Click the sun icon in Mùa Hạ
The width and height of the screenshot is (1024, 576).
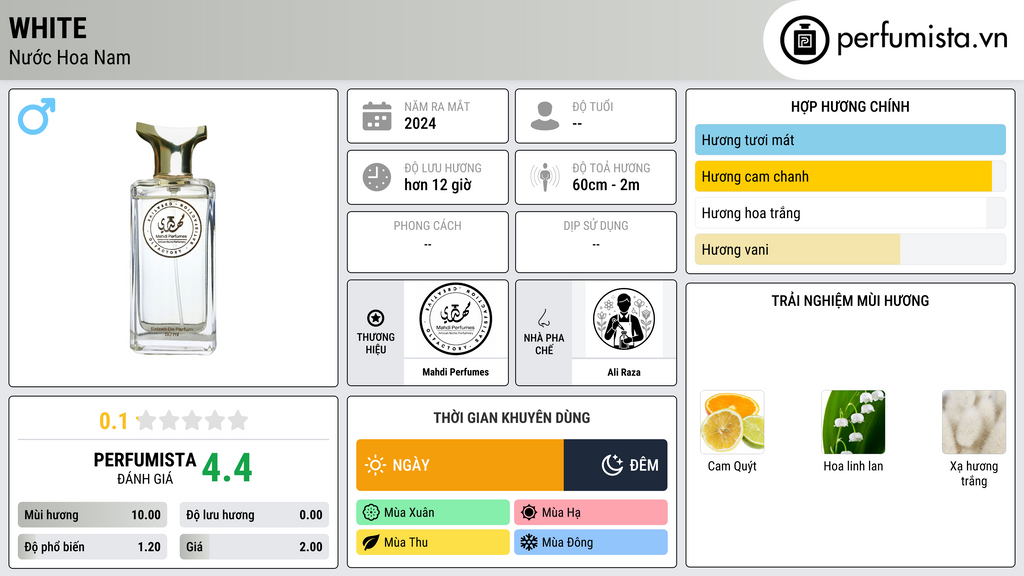click(x=529, y=513)
